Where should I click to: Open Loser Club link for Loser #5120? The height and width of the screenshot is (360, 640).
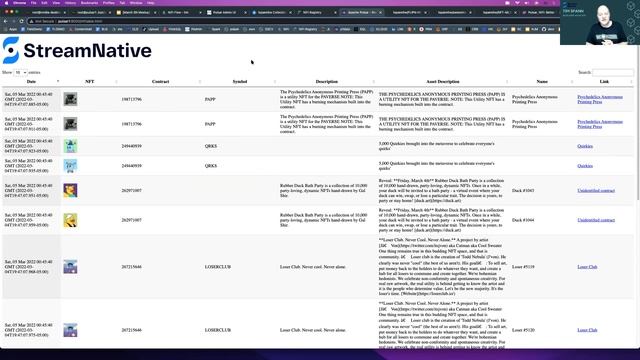(587, 330)
